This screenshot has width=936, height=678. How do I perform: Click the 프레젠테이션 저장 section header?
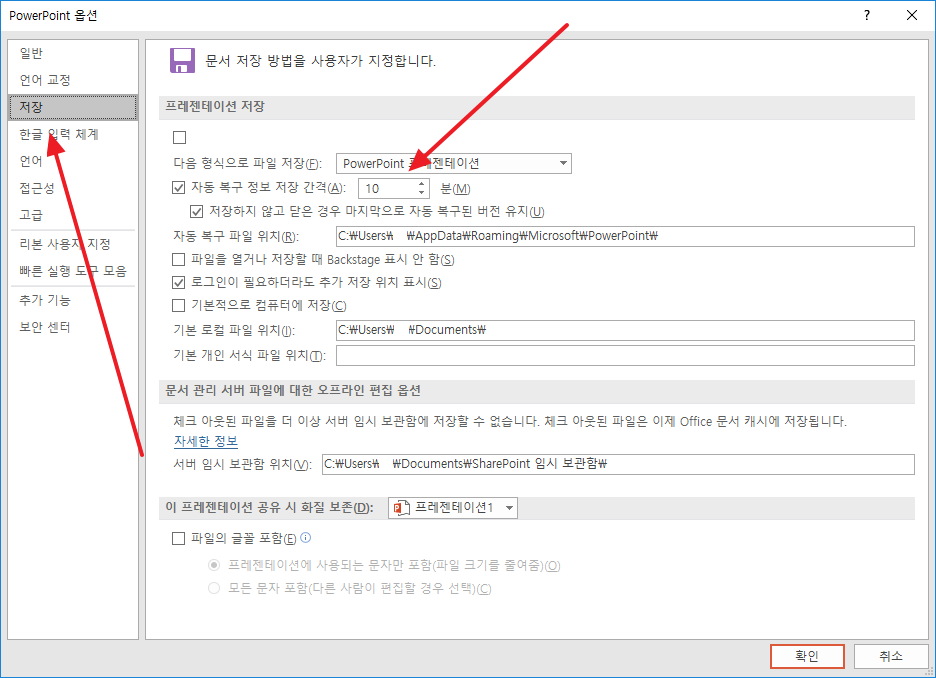(x=215, y=106)
